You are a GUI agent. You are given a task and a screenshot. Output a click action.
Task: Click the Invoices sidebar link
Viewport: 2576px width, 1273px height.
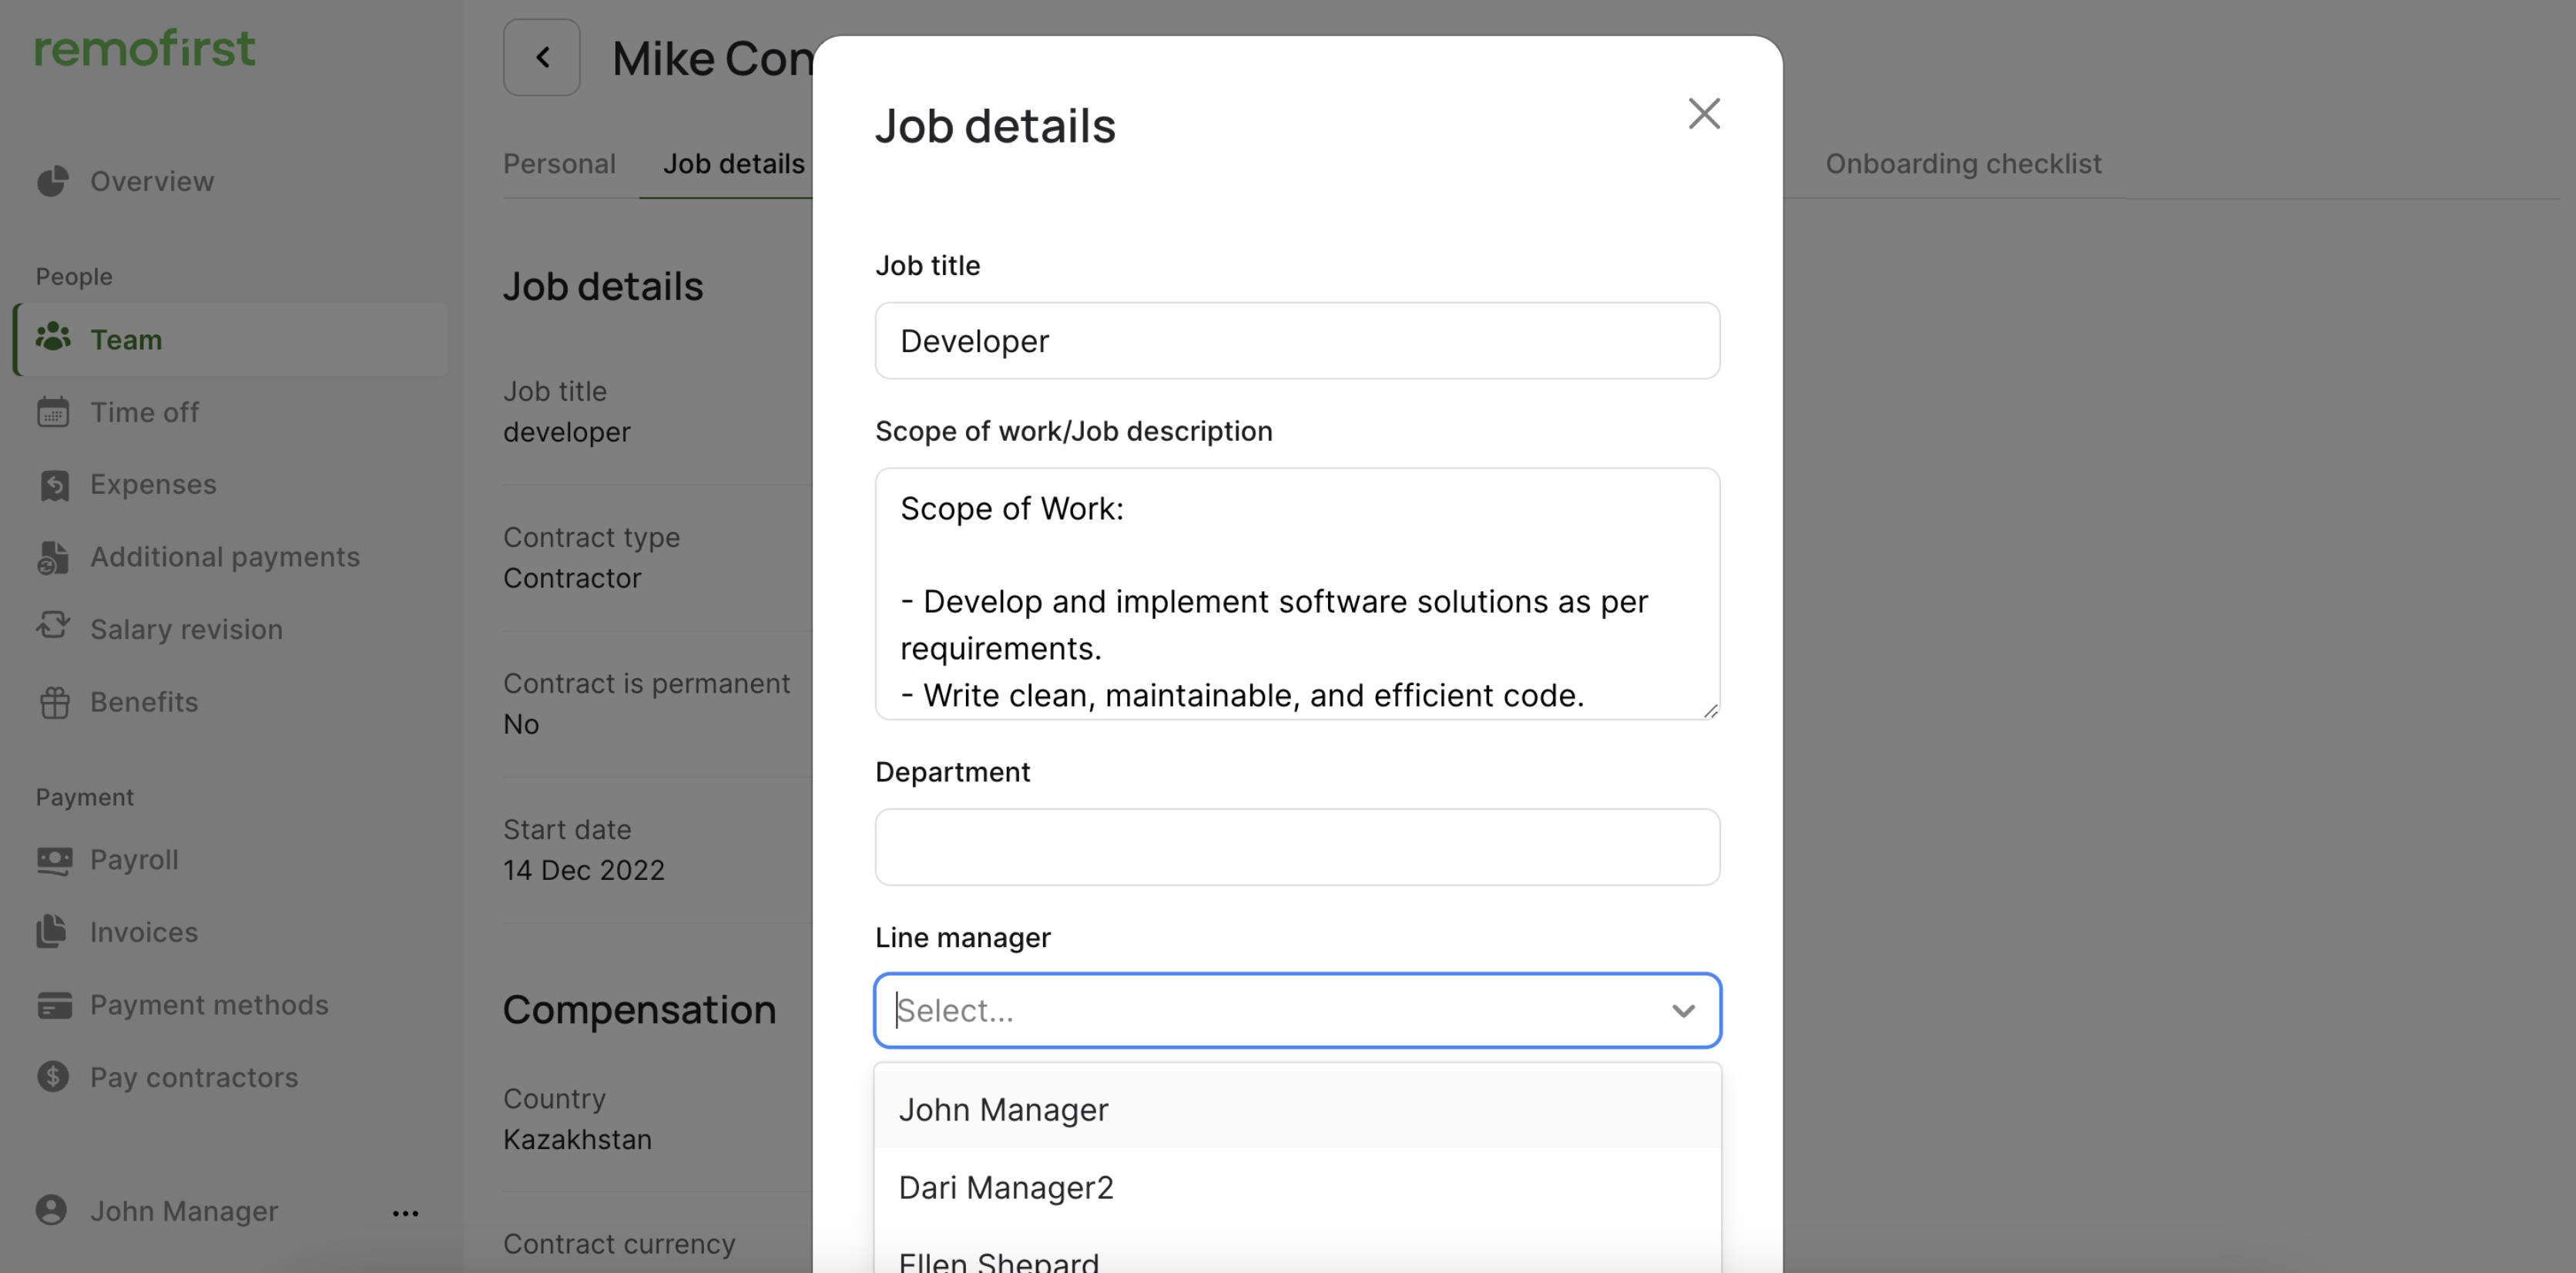point(144,932)
